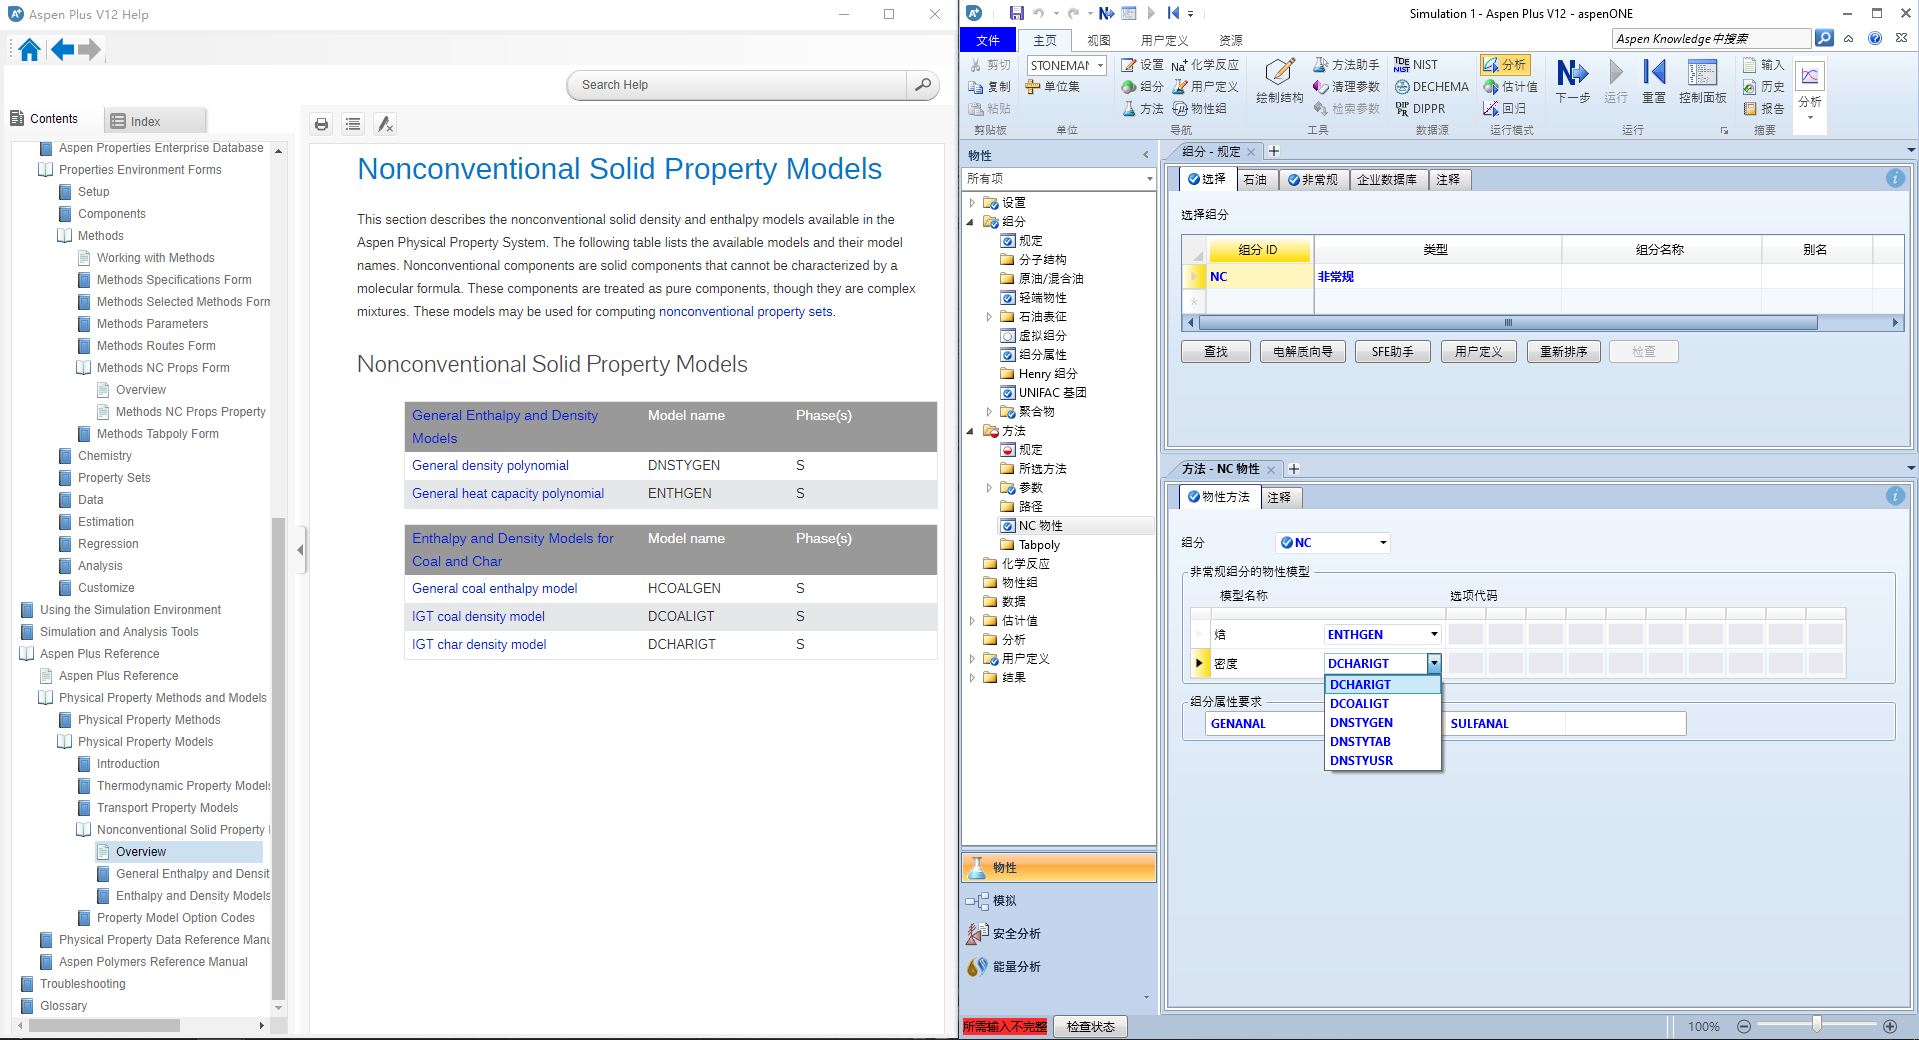1919x1040 pixels.
Task: Open 历史 history in summary group
Action: click(x=1764, y=87)
